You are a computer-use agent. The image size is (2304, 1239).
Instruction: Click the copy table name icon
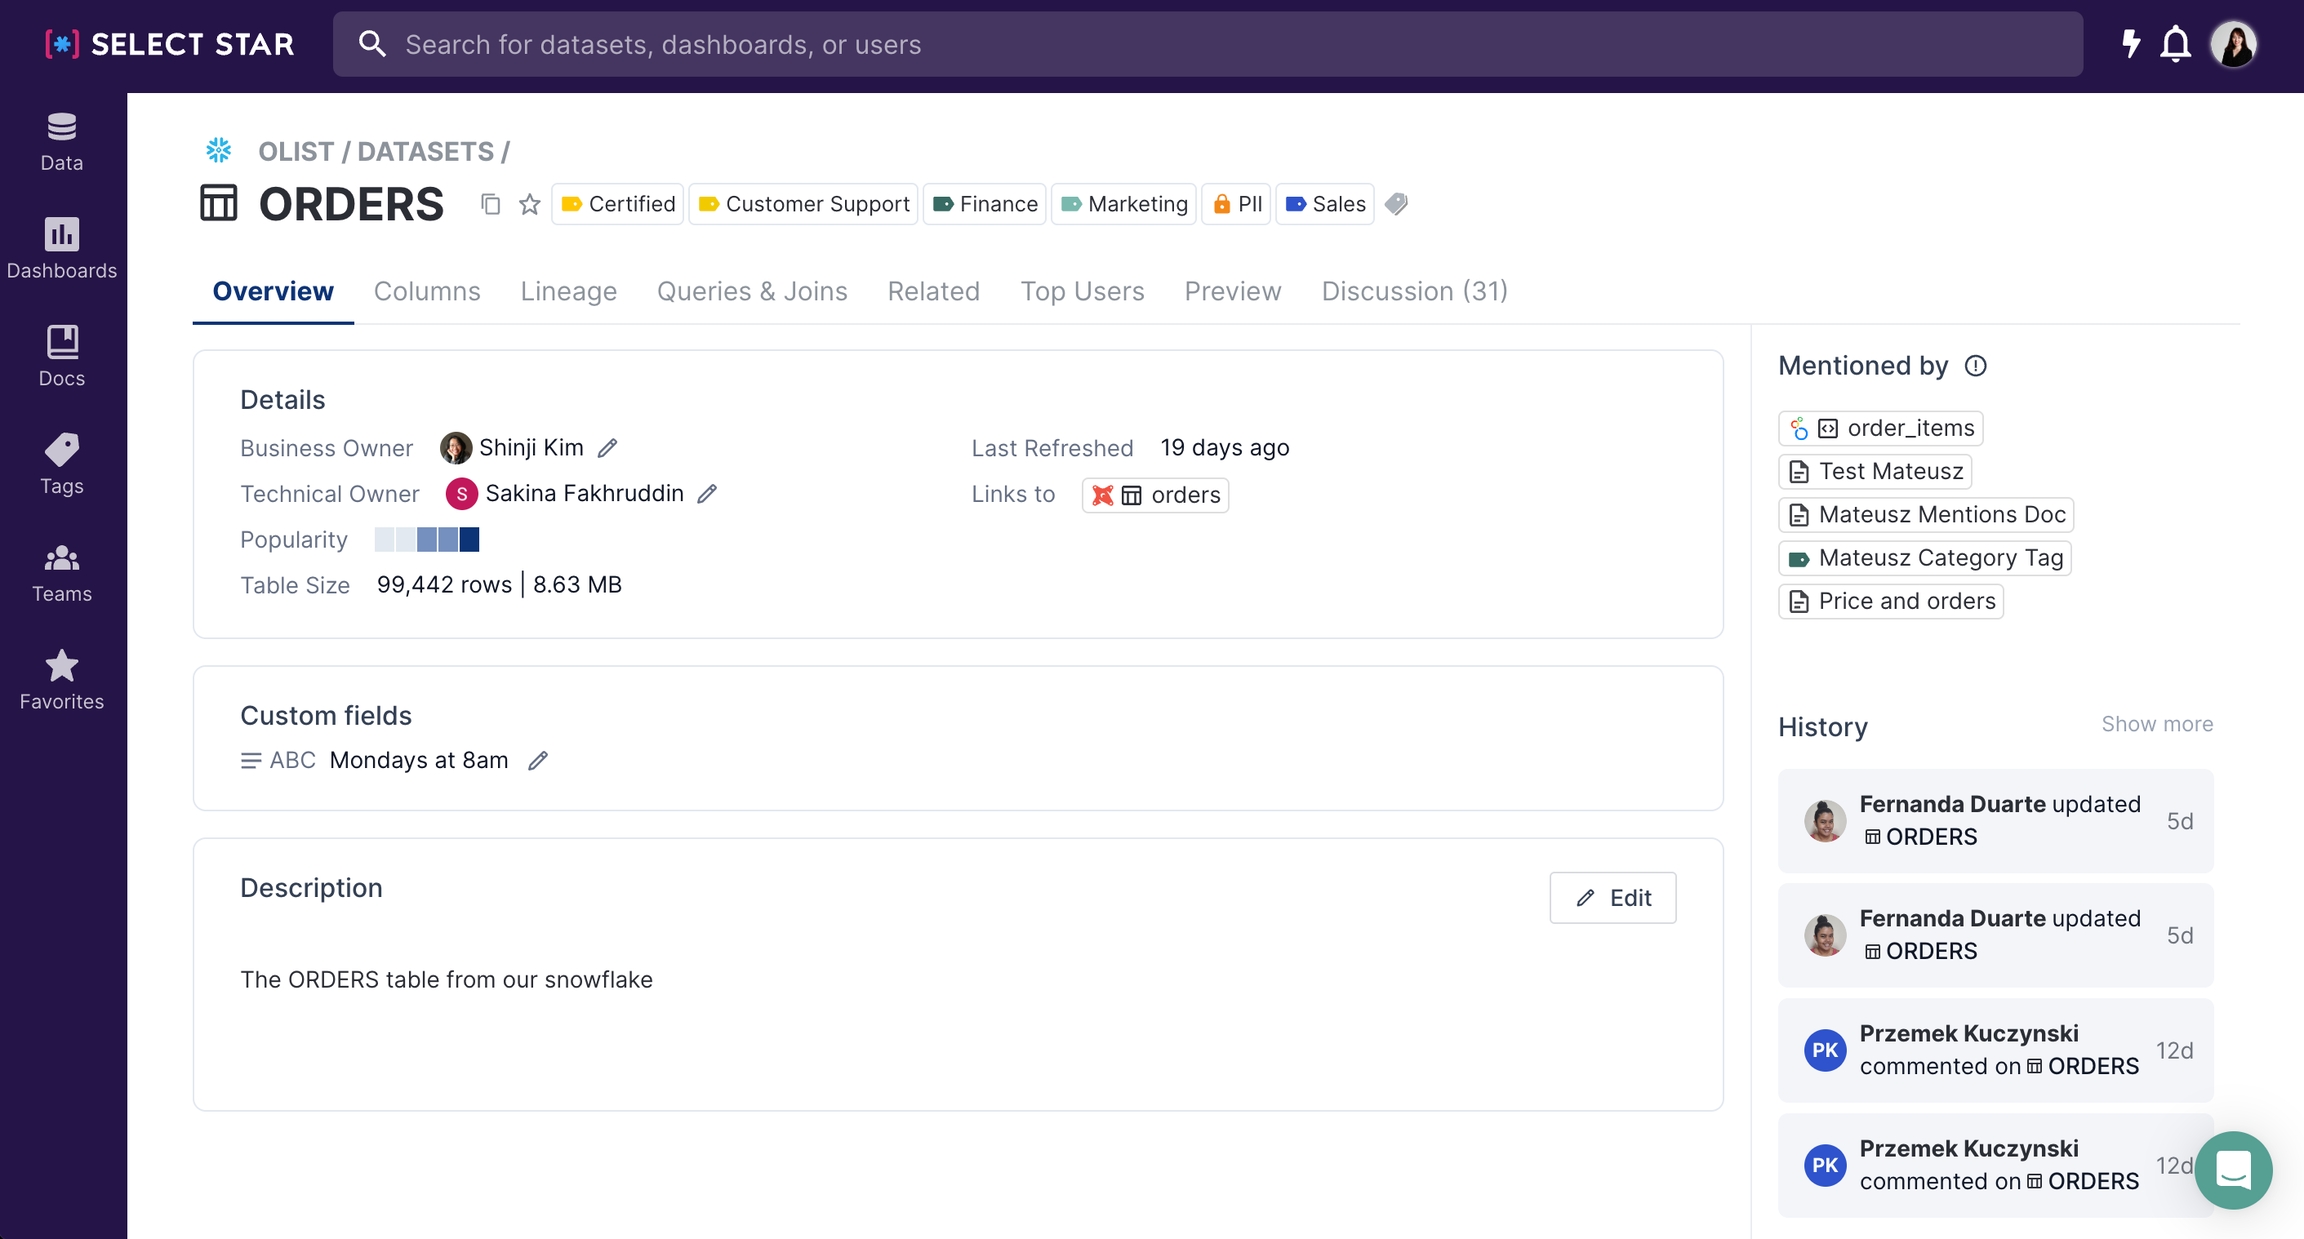490,204
